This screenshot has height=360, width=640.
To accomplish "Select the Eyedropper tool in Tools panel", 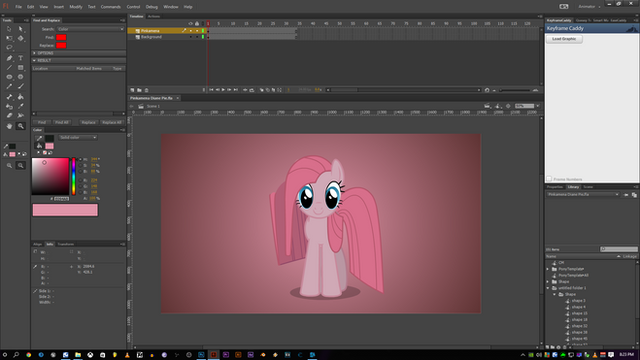I will point(20,106).
